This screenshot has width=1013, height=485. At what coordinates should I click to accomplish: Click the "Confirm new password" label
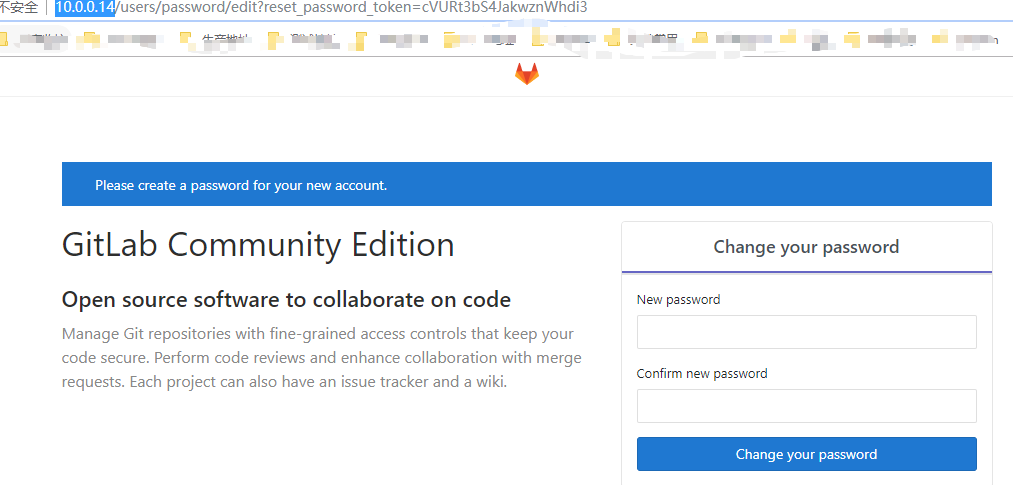[702, 373]
